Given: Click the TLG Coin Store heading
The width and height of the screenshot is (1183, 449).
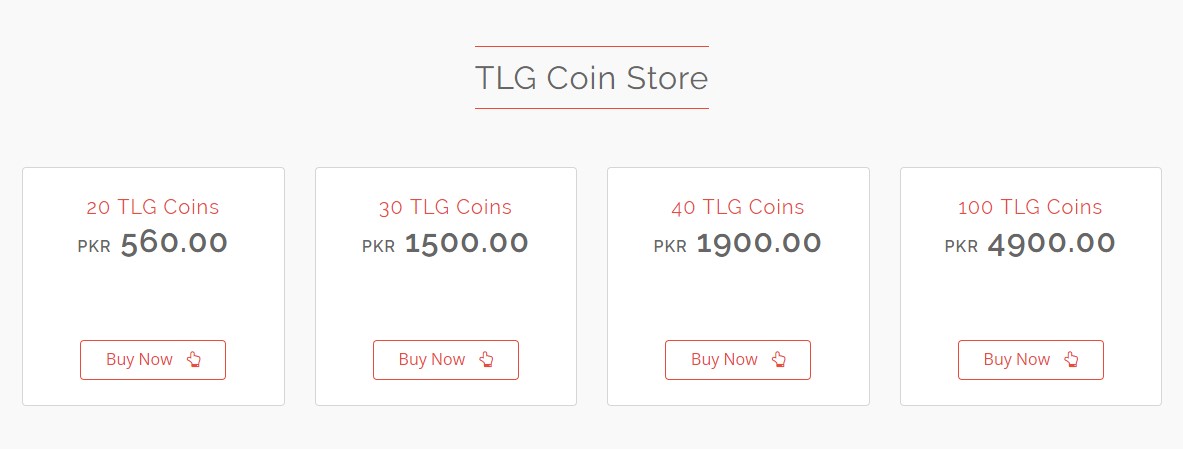Looking at the screenshot, I should click(592, 78).
